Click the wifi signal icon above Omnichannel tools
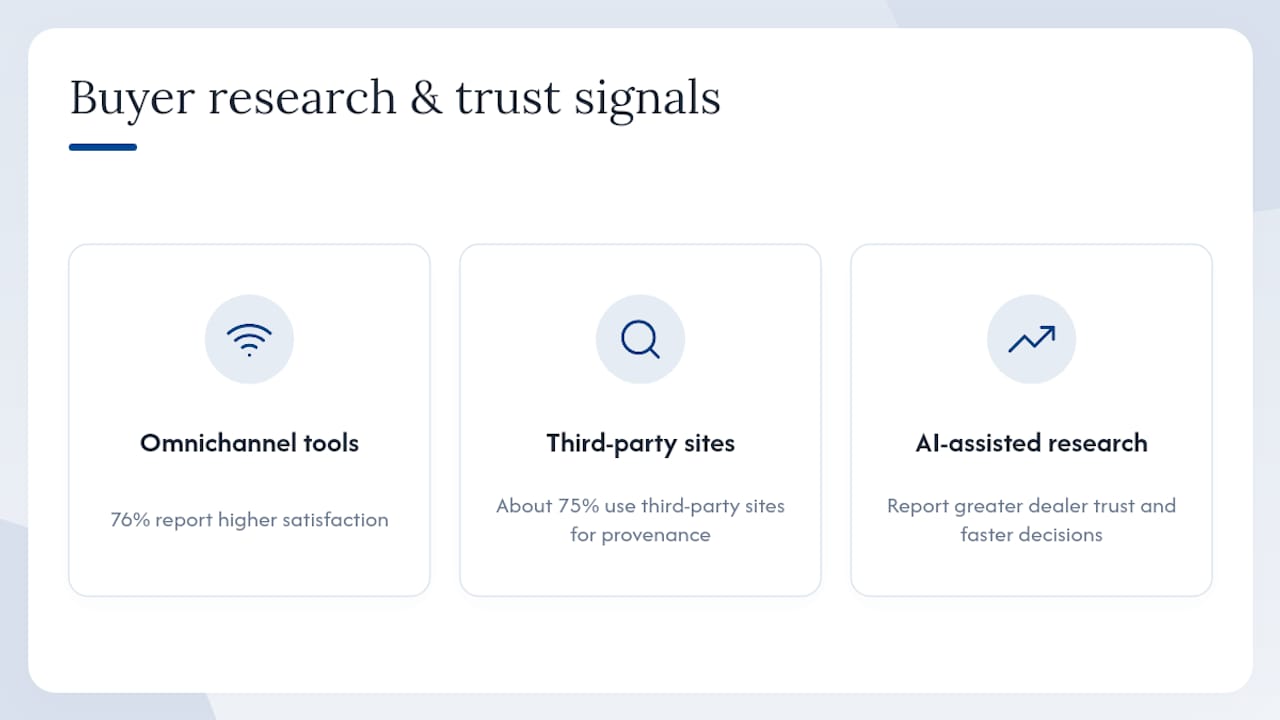1280x720 pixels. (x=249, y=340)
